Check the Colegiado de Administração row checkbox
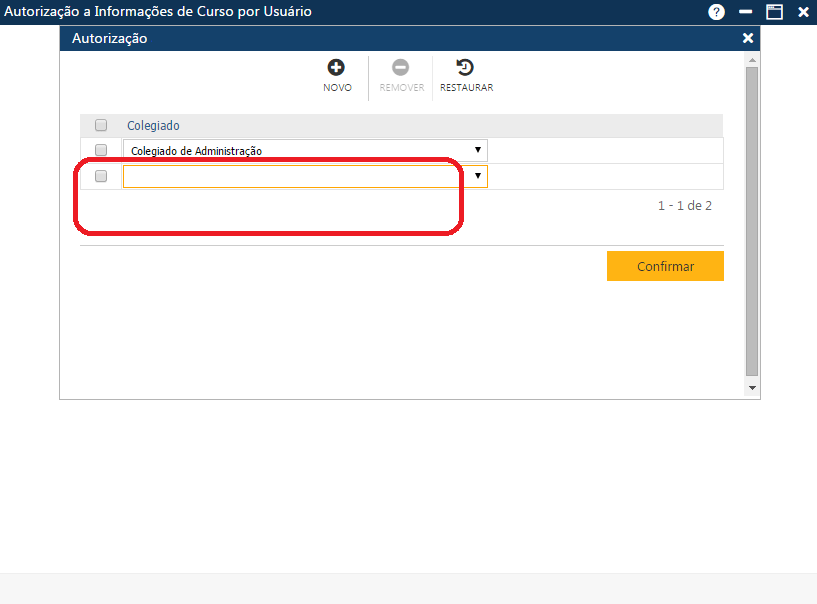The image size is (817, 604). coord(101,150)
